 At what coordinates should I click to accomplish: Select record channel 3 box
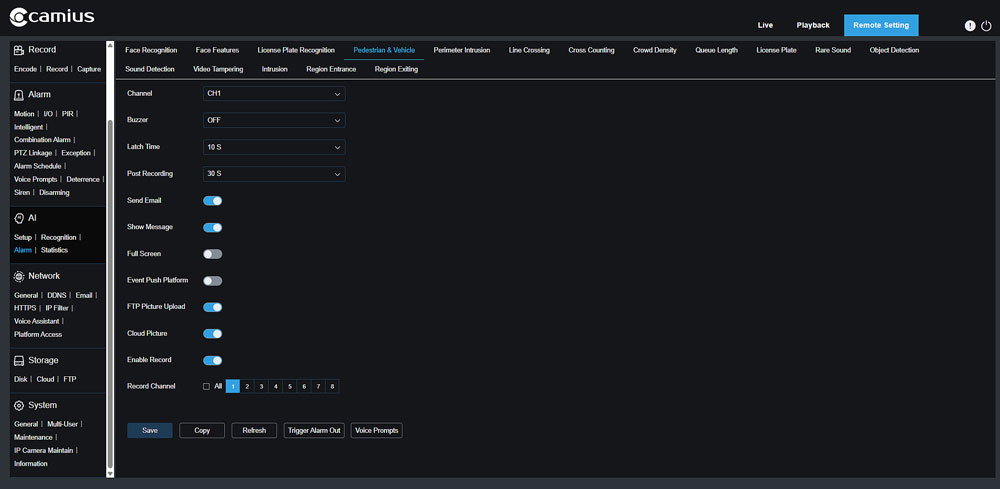pyautogui.click(x=261, y=386)
